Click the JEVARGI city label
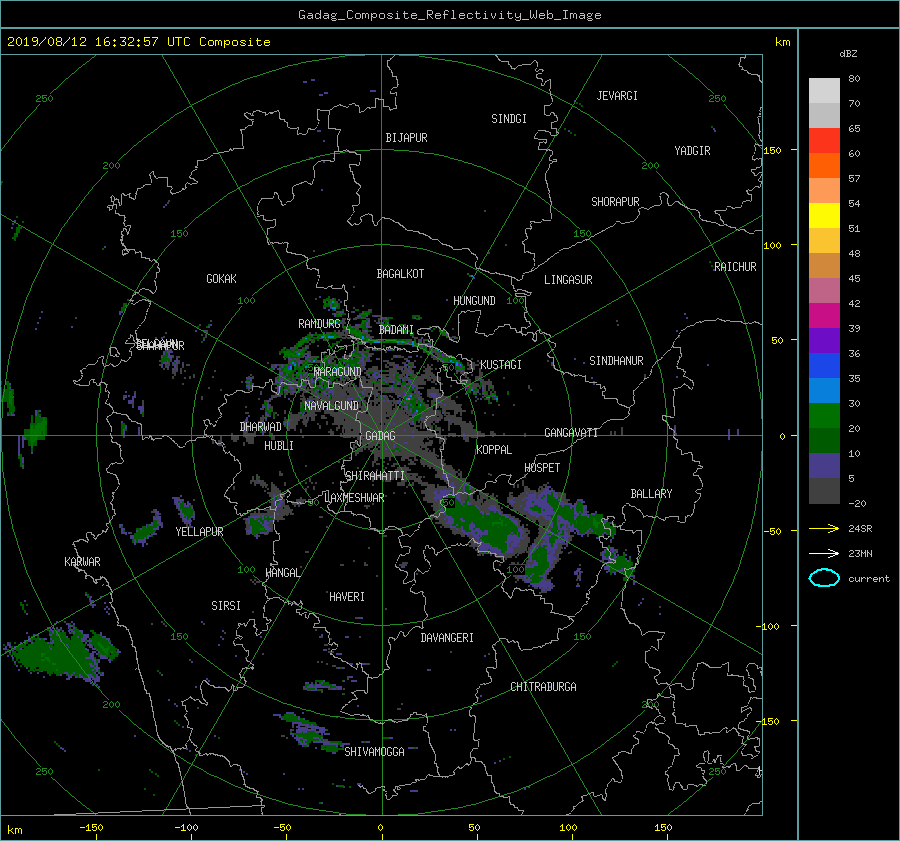Image resolution: width=900 pixels, height=841 pixels. (617, 96)
